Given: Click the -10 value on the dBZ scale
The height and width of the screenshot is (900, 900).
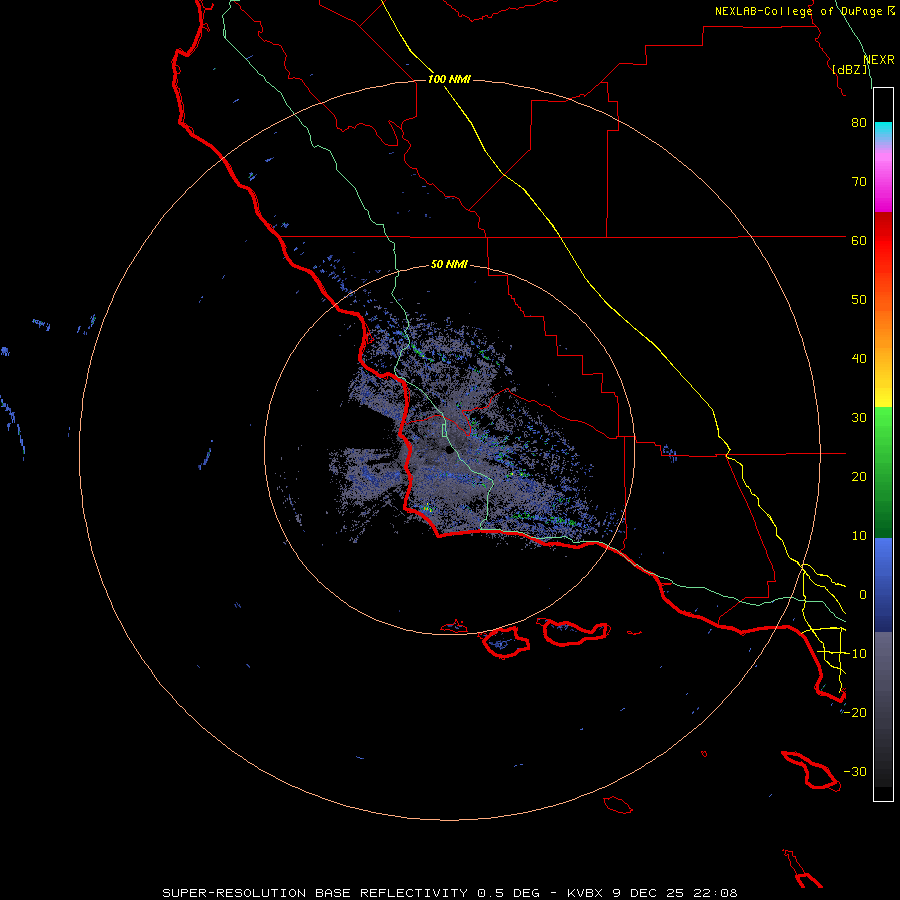Looking at the screenshot, I should pos(855,654).
